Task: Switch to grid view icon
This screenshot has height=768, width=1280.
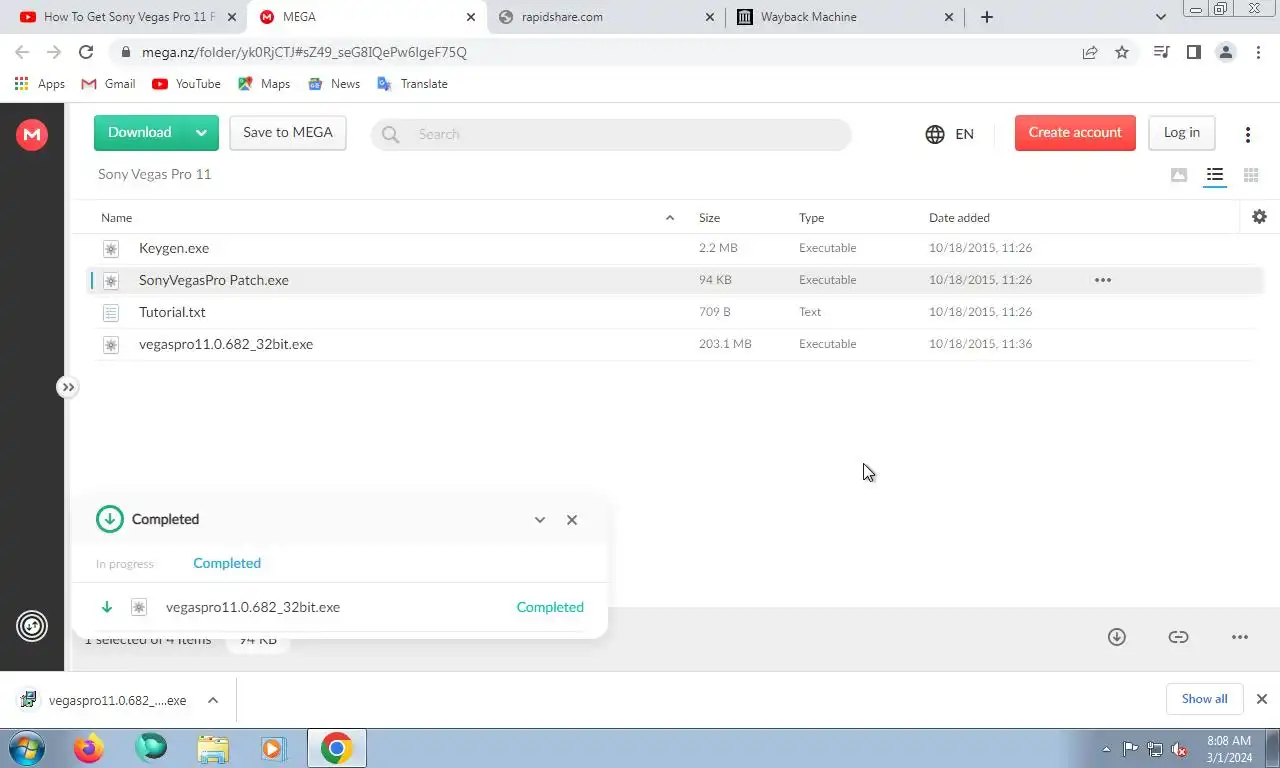Action: tap(1251, 175)
